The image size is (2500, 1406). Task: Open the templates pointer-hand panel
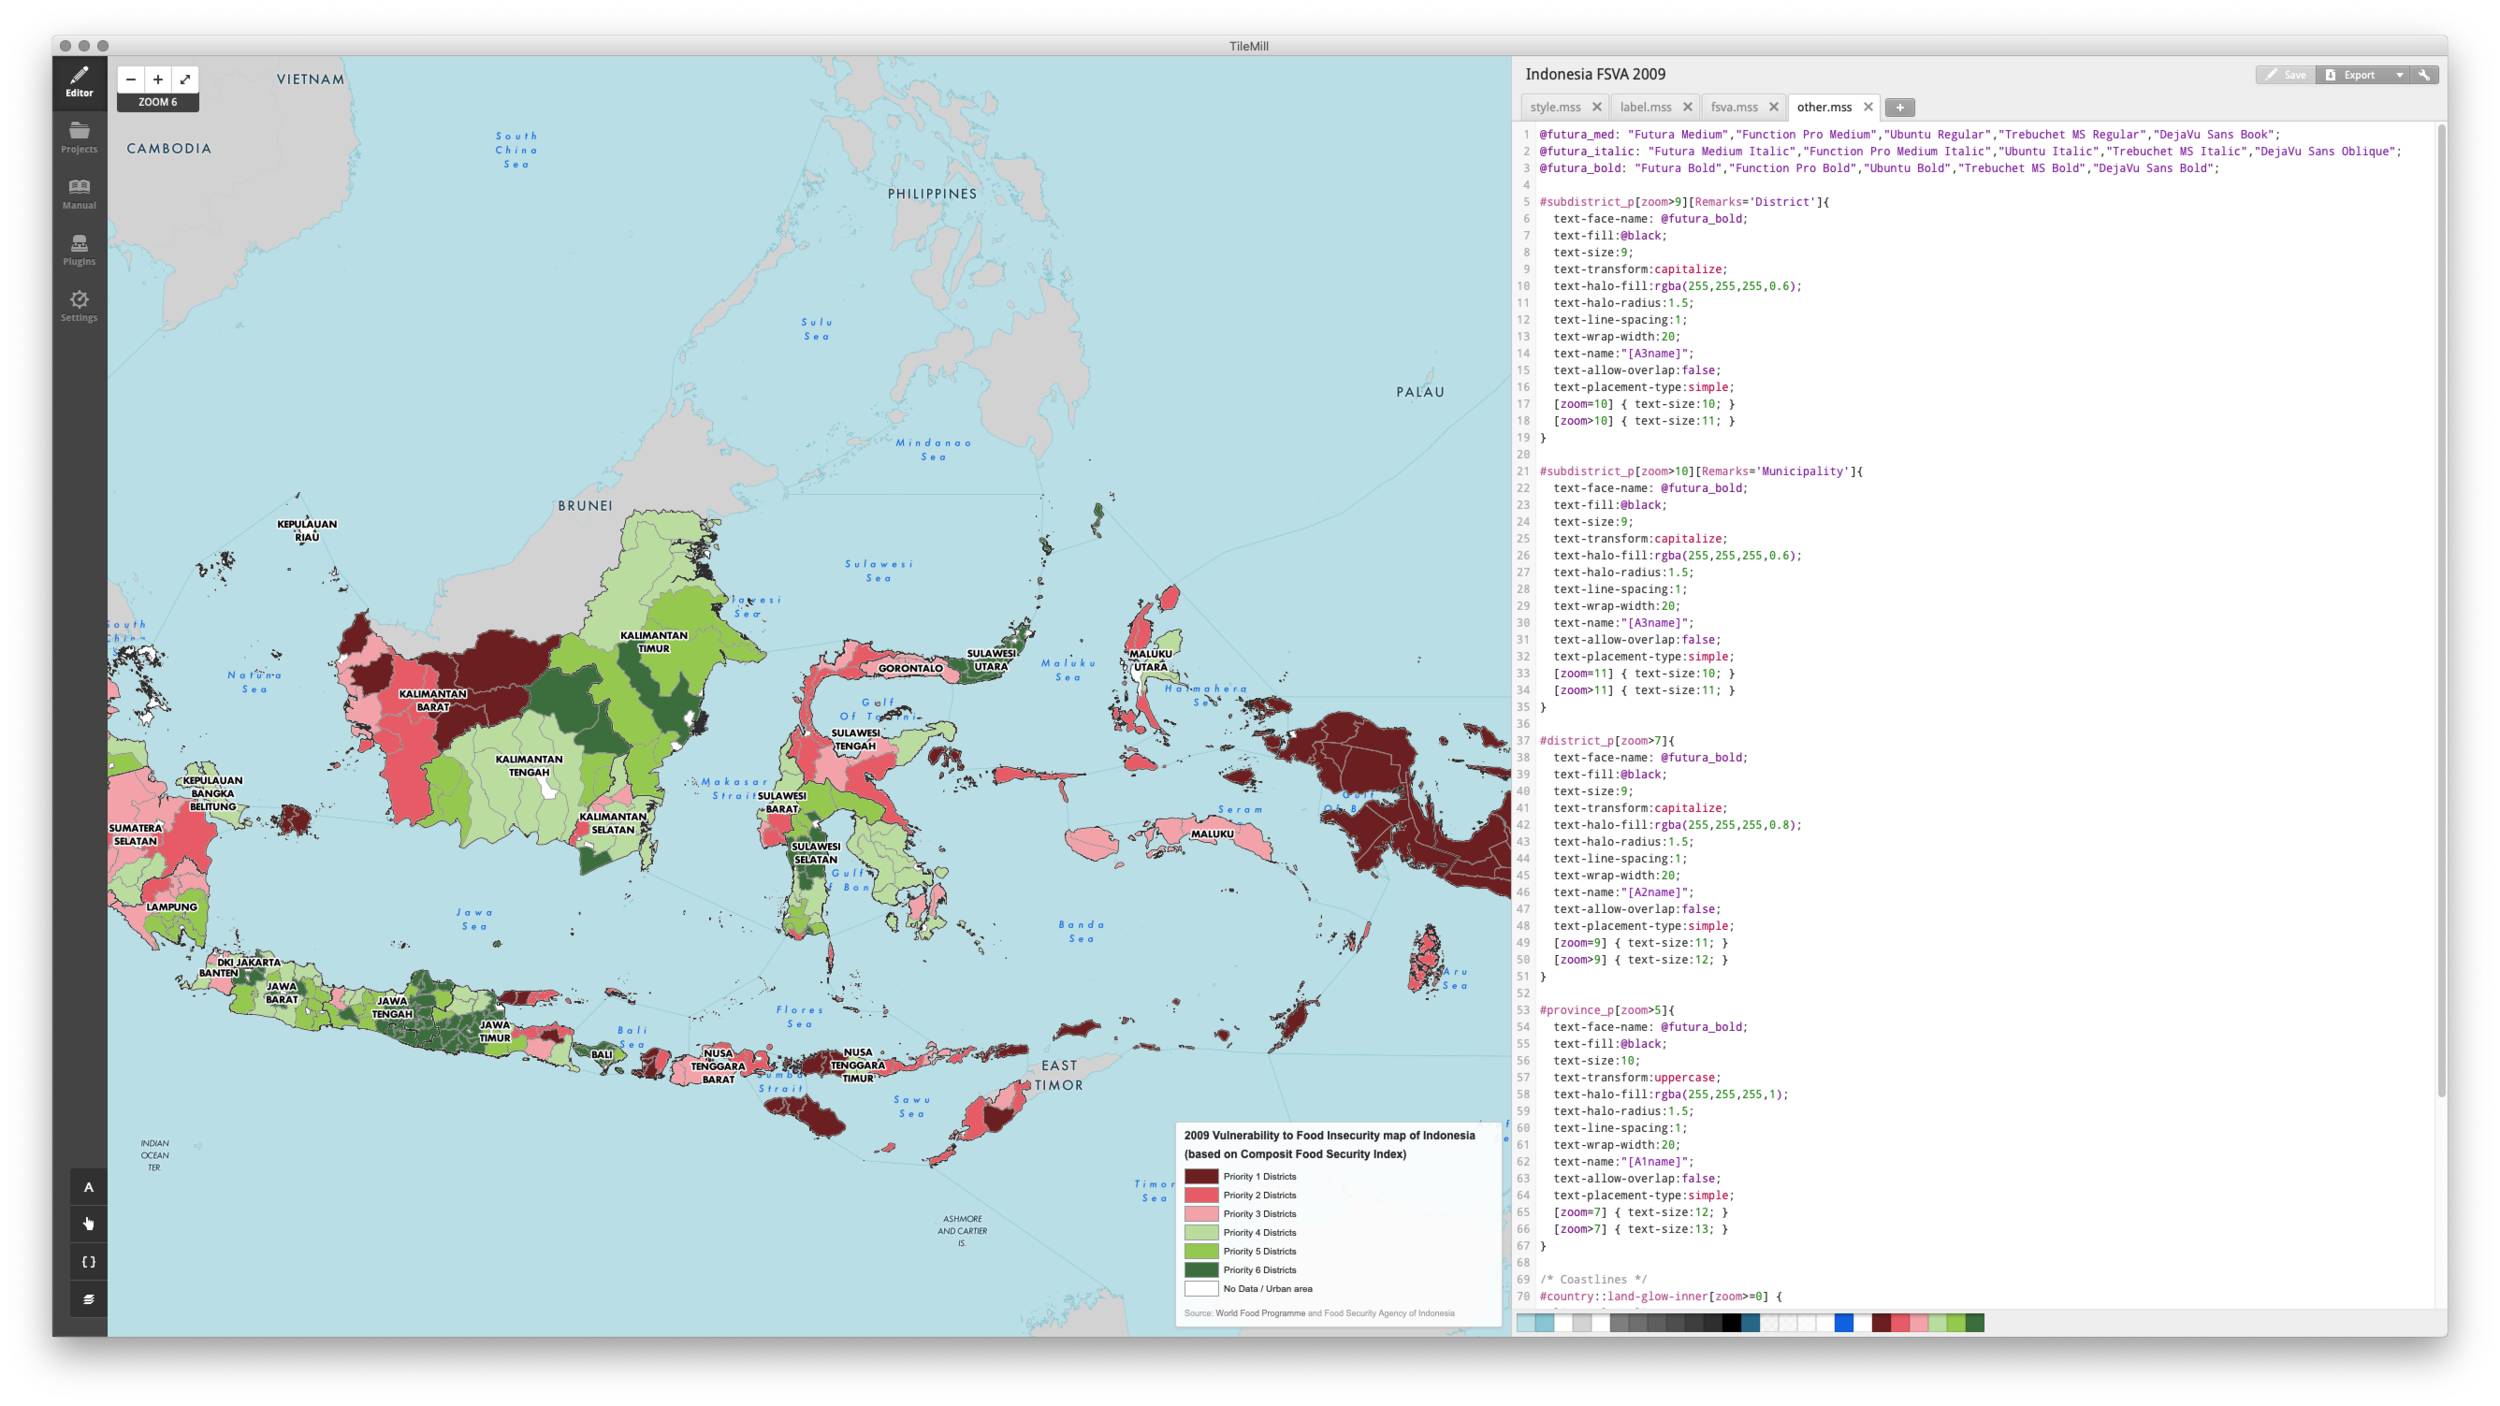(x=88, y=1224)
